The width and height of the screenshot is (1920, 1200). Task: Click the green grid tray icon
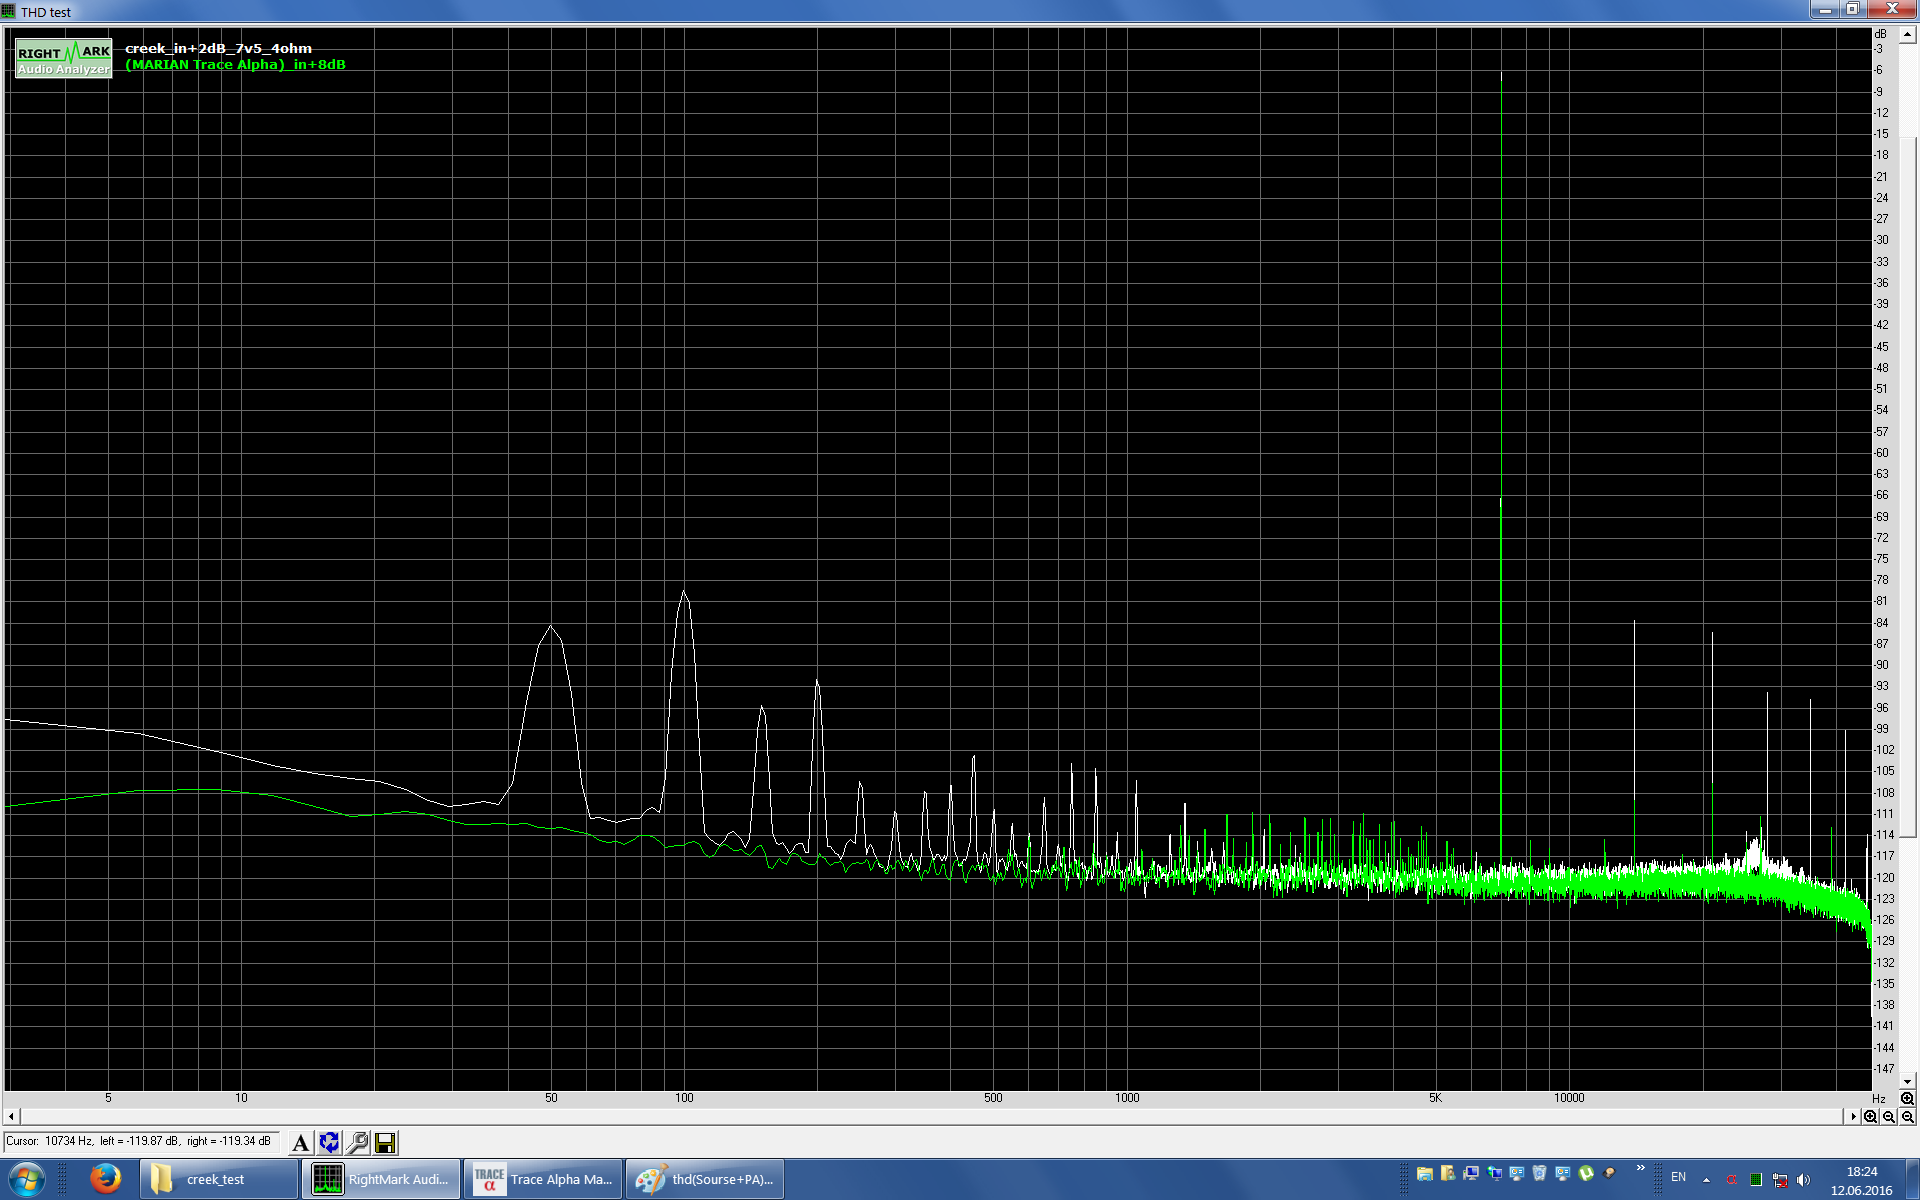pos(1756,1180)
